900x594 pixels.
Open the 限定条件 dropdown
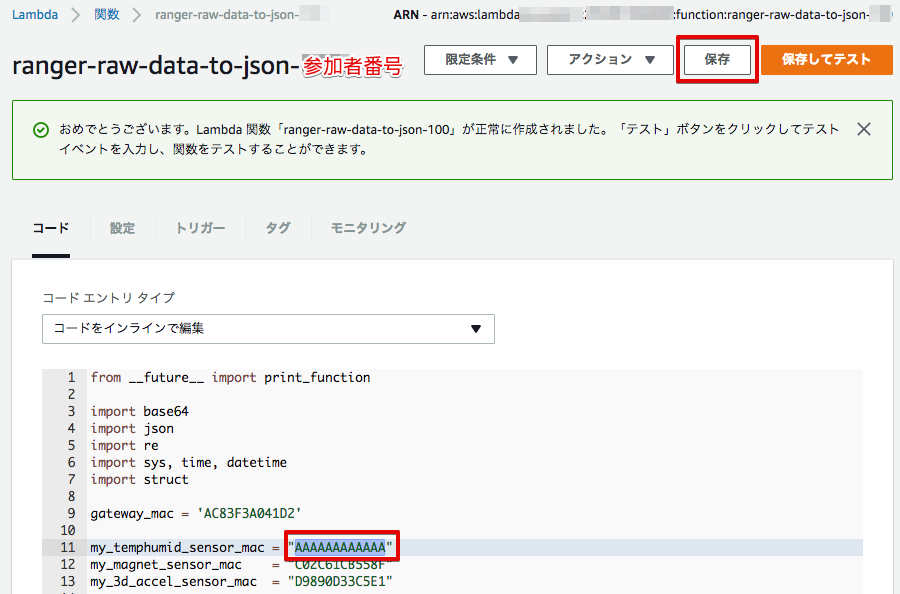480,60
